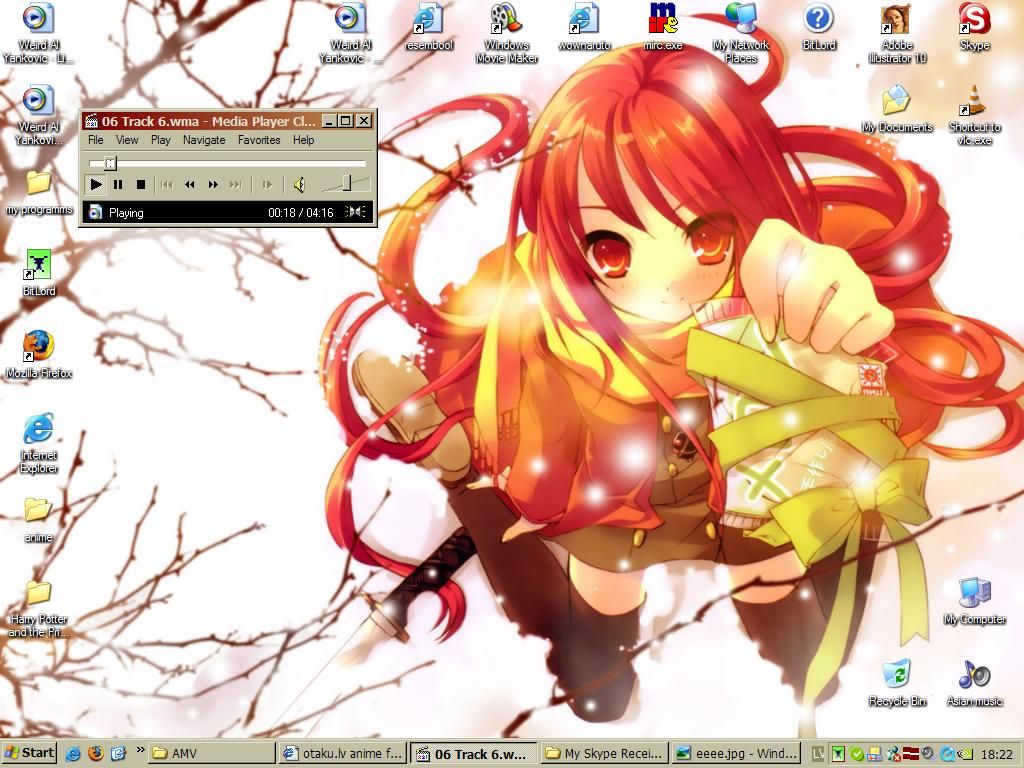Screen dimensions: 1024x768
Task: Click the 06 Track 6.w... taskbar button
Action: pos(474,754)
